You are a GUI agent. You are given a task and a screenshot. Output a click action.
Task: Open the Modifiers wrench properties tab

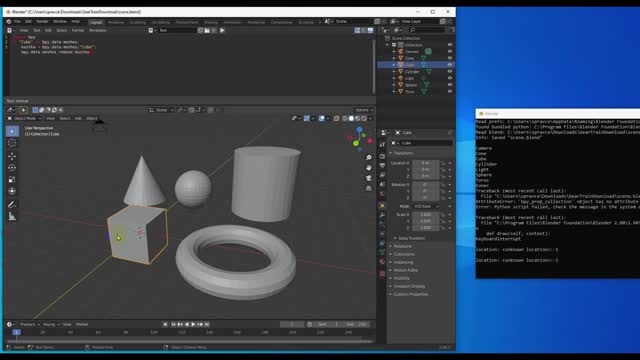pyautogui.click(x=382, y=215)
